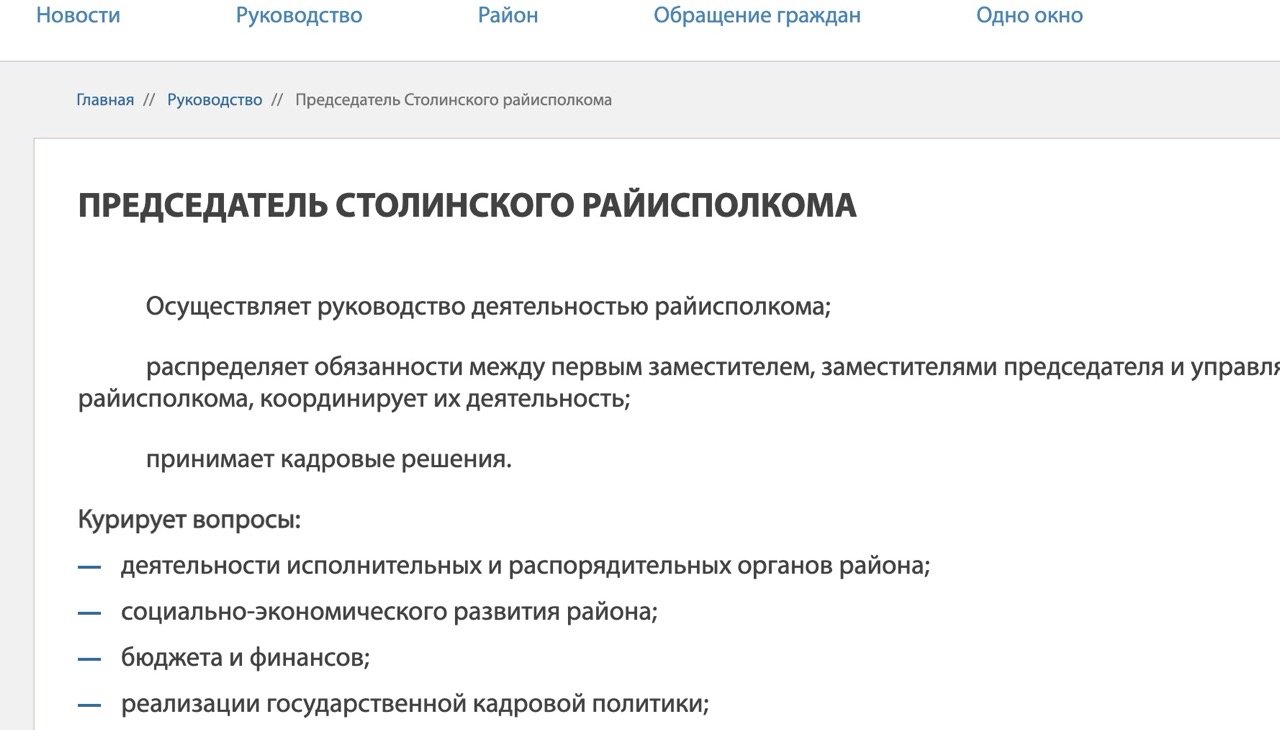Viewport: 1280px width, 730px height.
Task: Click the page heading ПРЕДСЕДАТЕЛЬ СТОЛИНСКОГО РАЙИСПОЛКОМА
Action: click(x=467, y=206)
